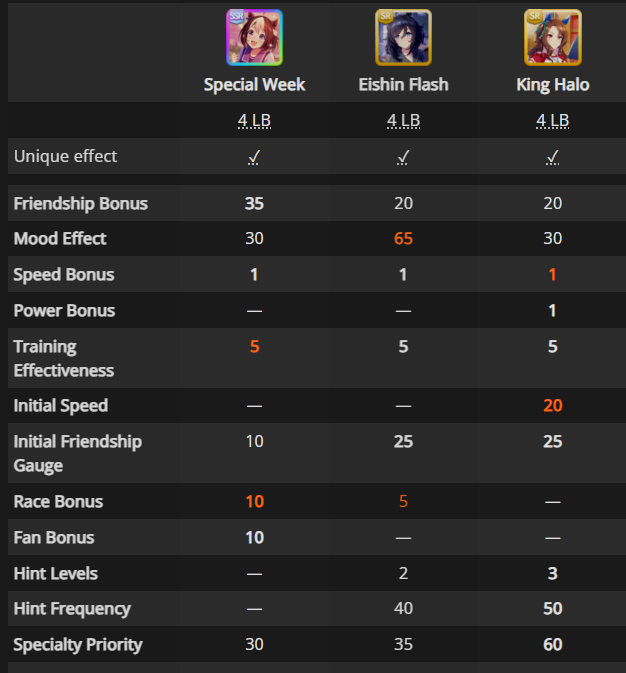Open the King Halo SR card icon
This screenshot has width=626, height=673.
click(553, 37)
